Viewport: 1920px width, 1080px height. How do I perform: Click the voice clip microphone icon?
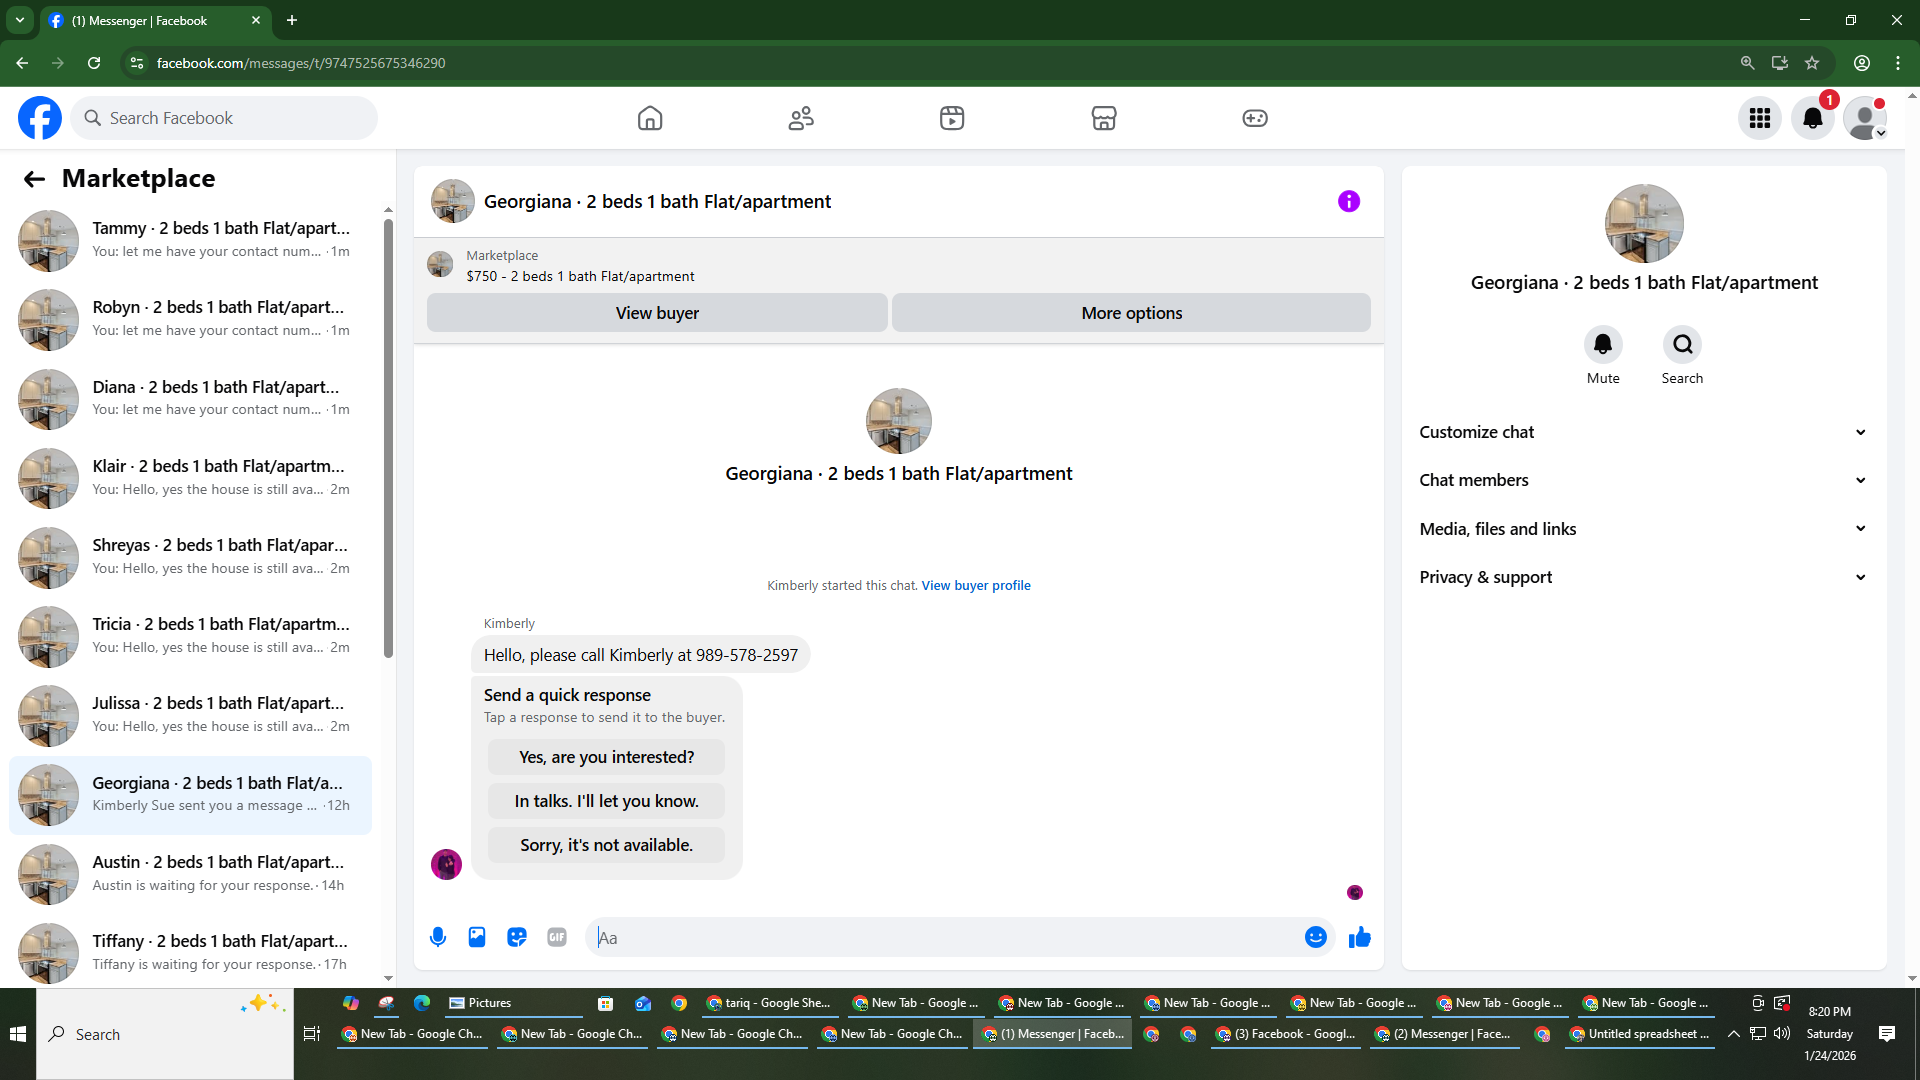[438, 937]
